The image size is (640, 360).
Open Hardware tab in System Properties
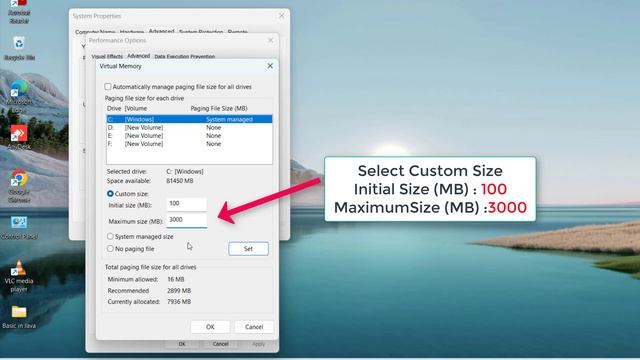[x=131, y=32]
